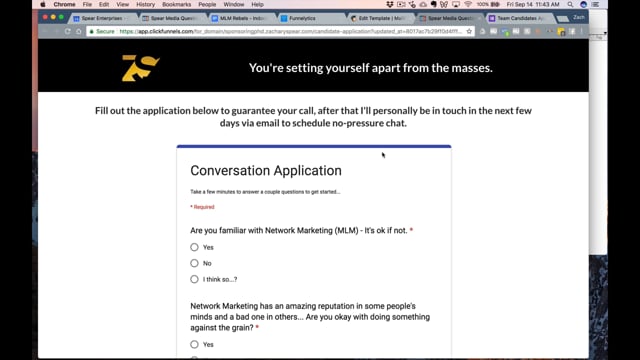The width and height of the screenshot is (640, 360).
Task: Open the People menu
Action: [x=207, y=4]
